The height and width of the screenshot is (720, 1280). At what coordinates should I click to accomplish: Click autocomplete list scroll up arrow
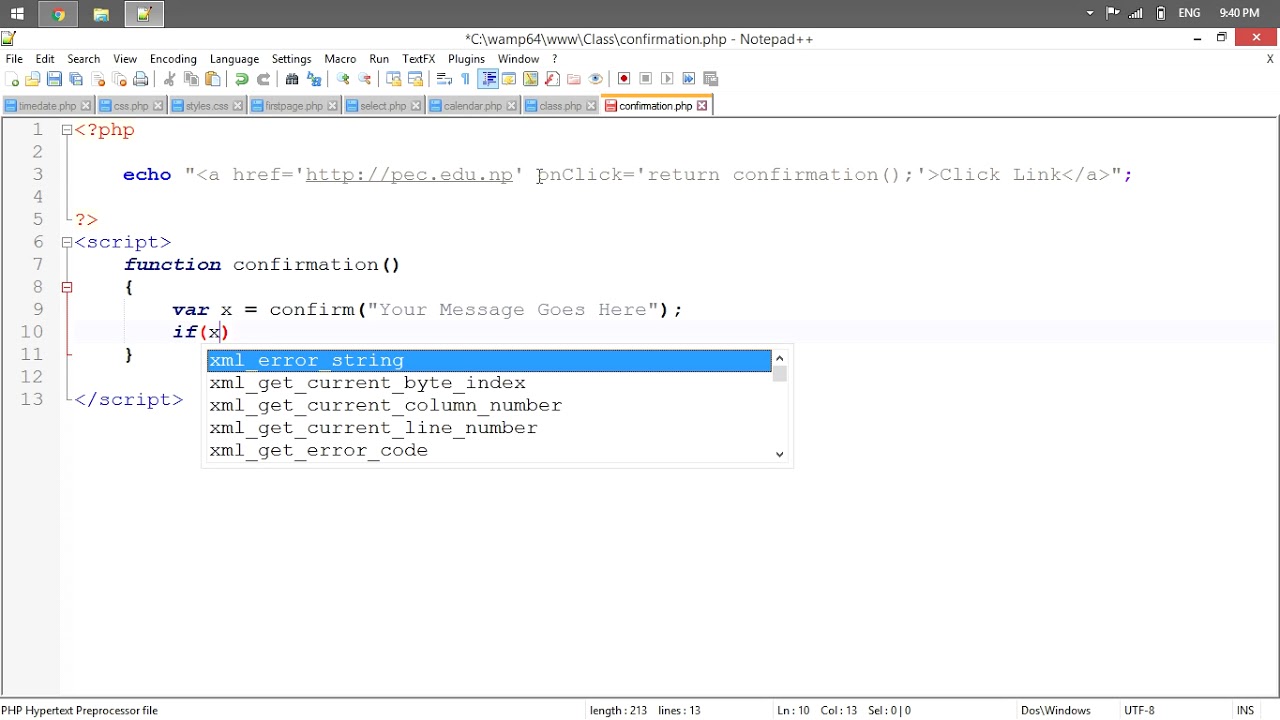[x=780, y=358]
